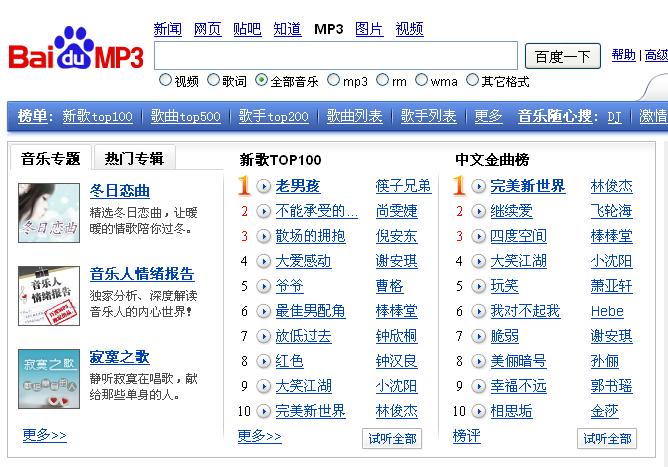Select the 视频 search radio button
The height and width of the screenshot is (467, 668).
pos(165,80)
